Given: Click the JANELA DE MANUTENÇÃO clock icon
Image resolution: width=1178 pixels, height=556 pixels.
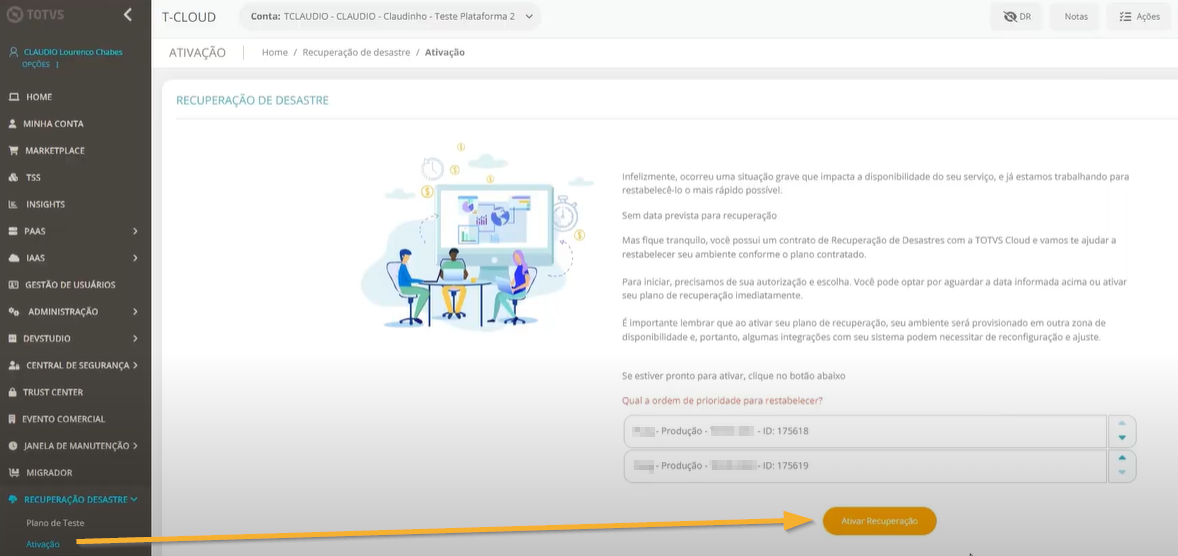Looking at the screenshot, I should tap(13, 446).
